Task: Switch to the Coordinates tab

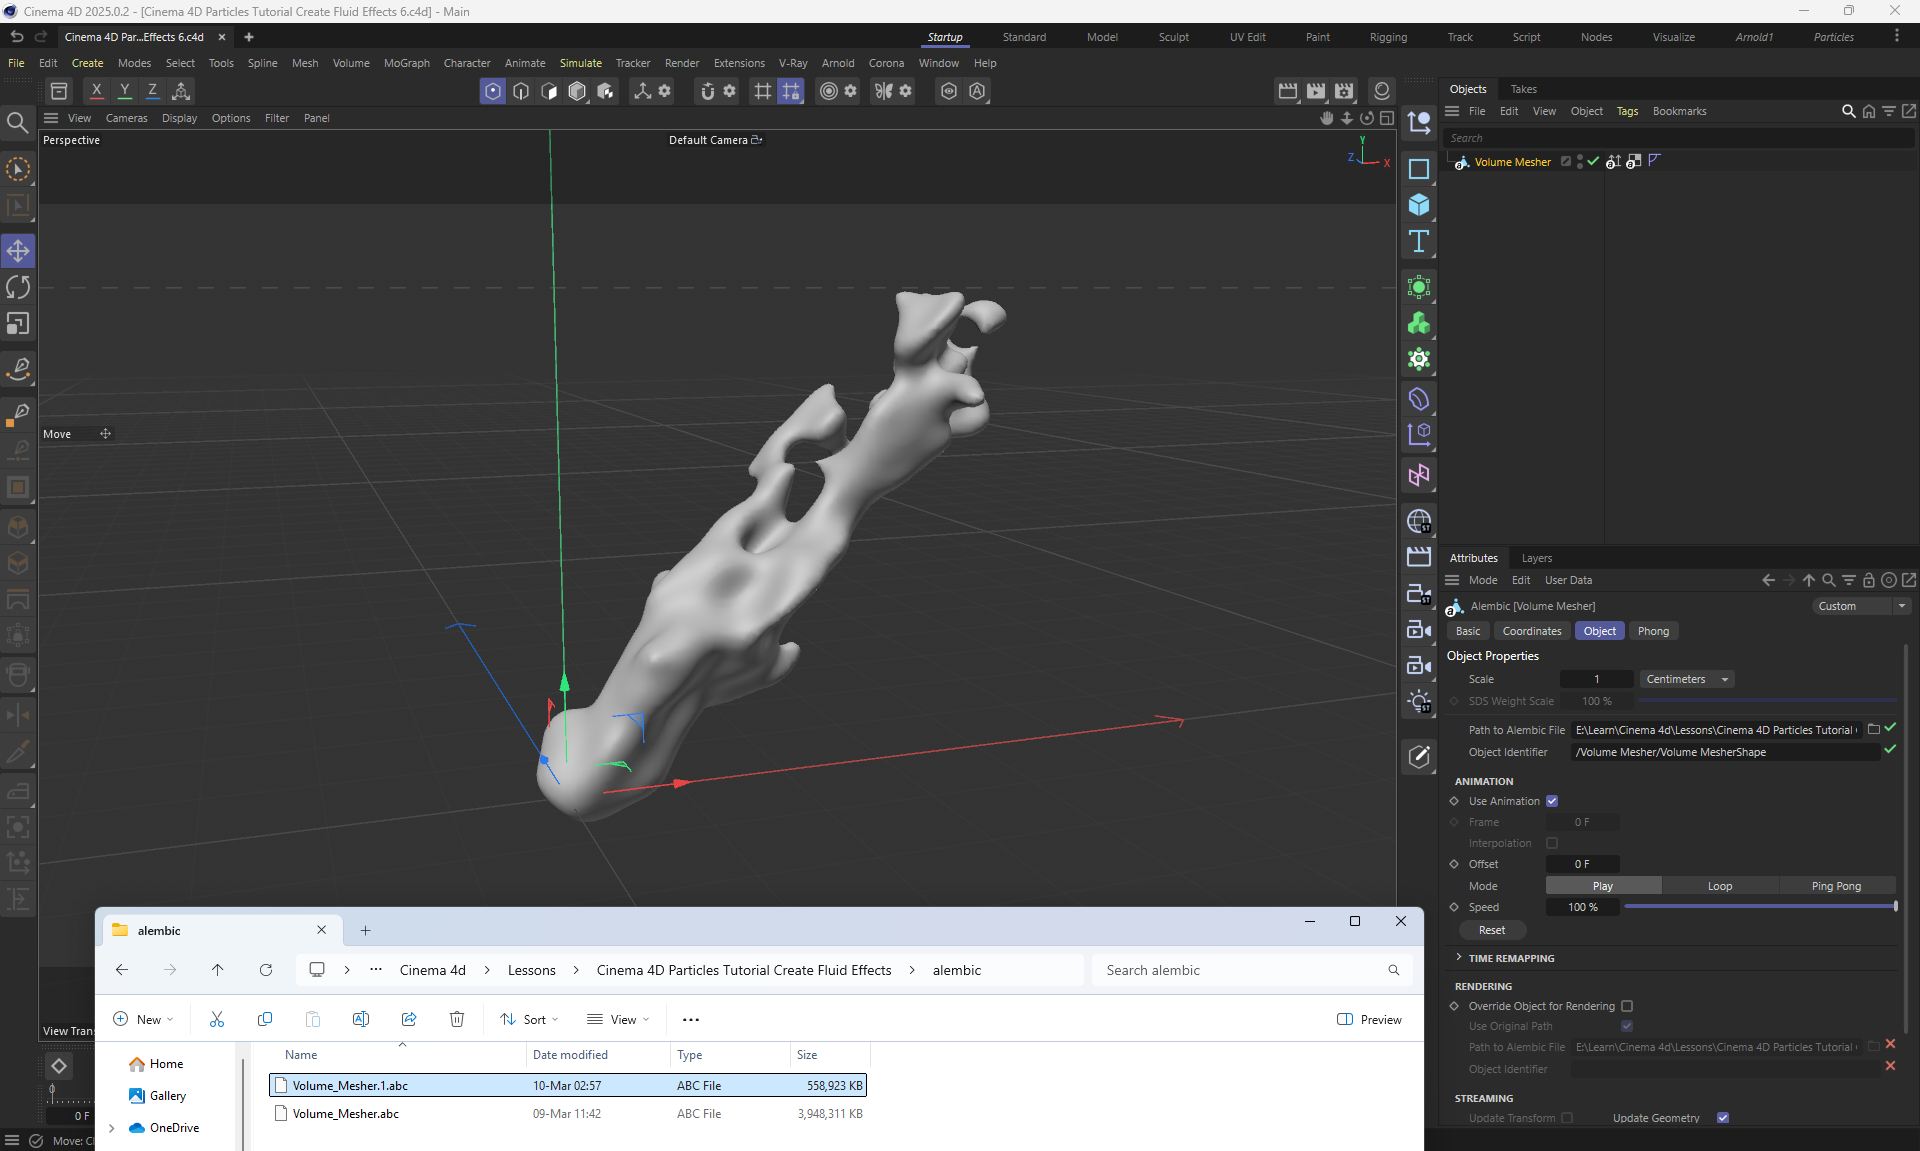Action: tap(1531, 631)
